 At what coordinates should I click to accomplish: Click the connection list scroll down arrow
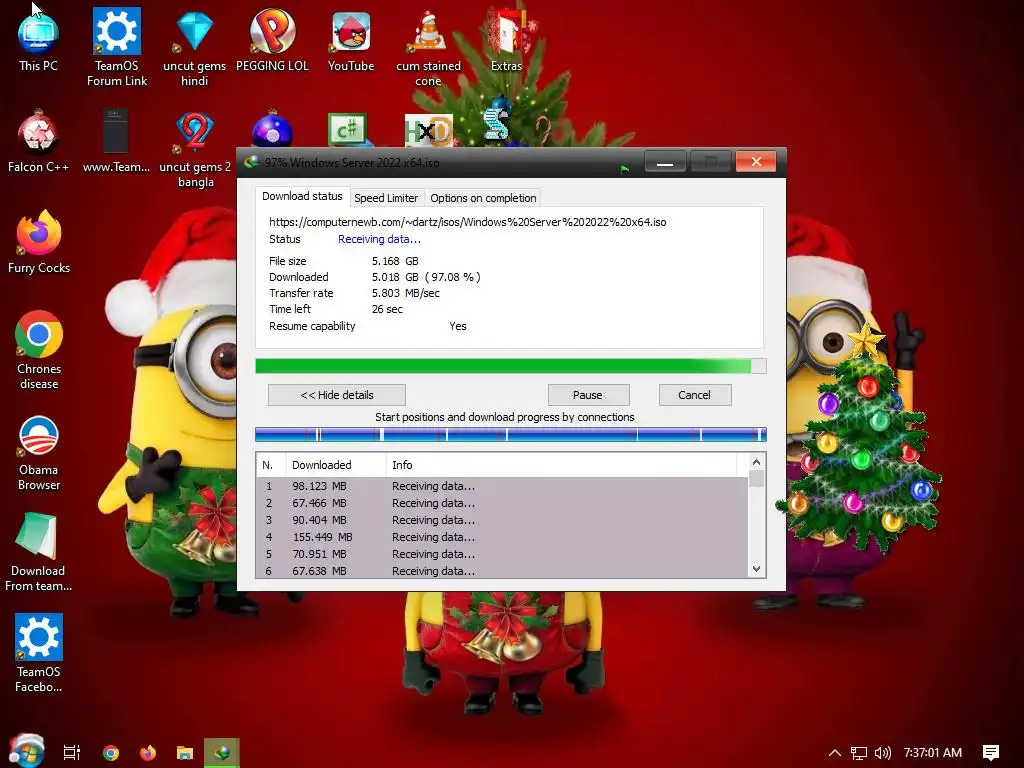point(756,569)
